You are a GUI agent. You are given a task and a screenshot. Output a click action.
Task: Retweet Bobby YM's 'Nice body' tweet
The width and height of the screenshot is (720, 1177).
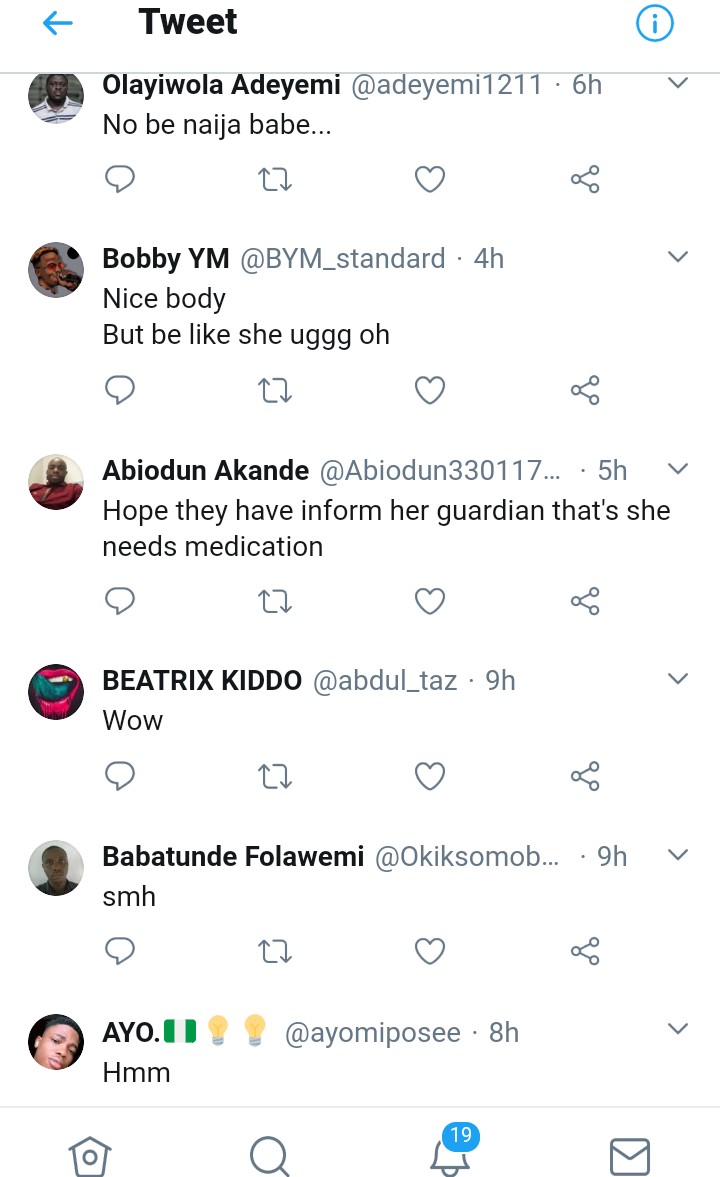pos(275,390)
